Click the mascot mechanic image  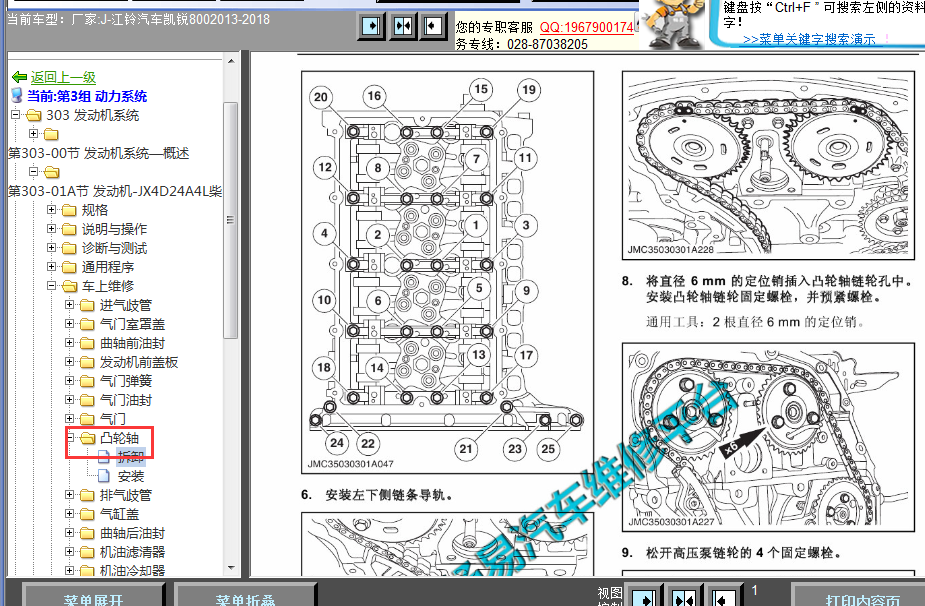[673, 24]
